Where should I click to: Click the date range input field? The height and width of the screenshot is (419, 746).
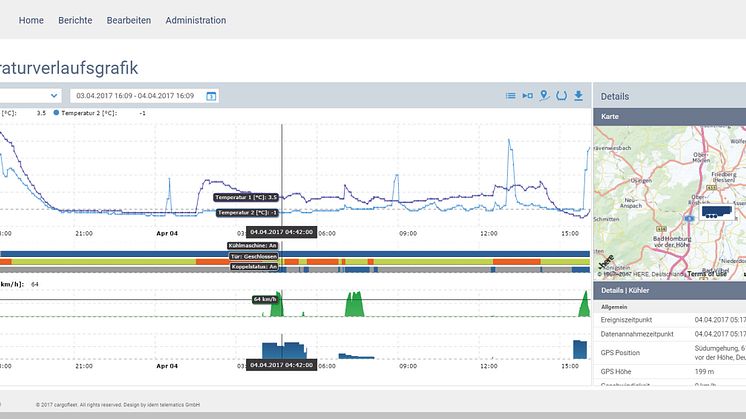pyautogui.click(x=135, y=96)
